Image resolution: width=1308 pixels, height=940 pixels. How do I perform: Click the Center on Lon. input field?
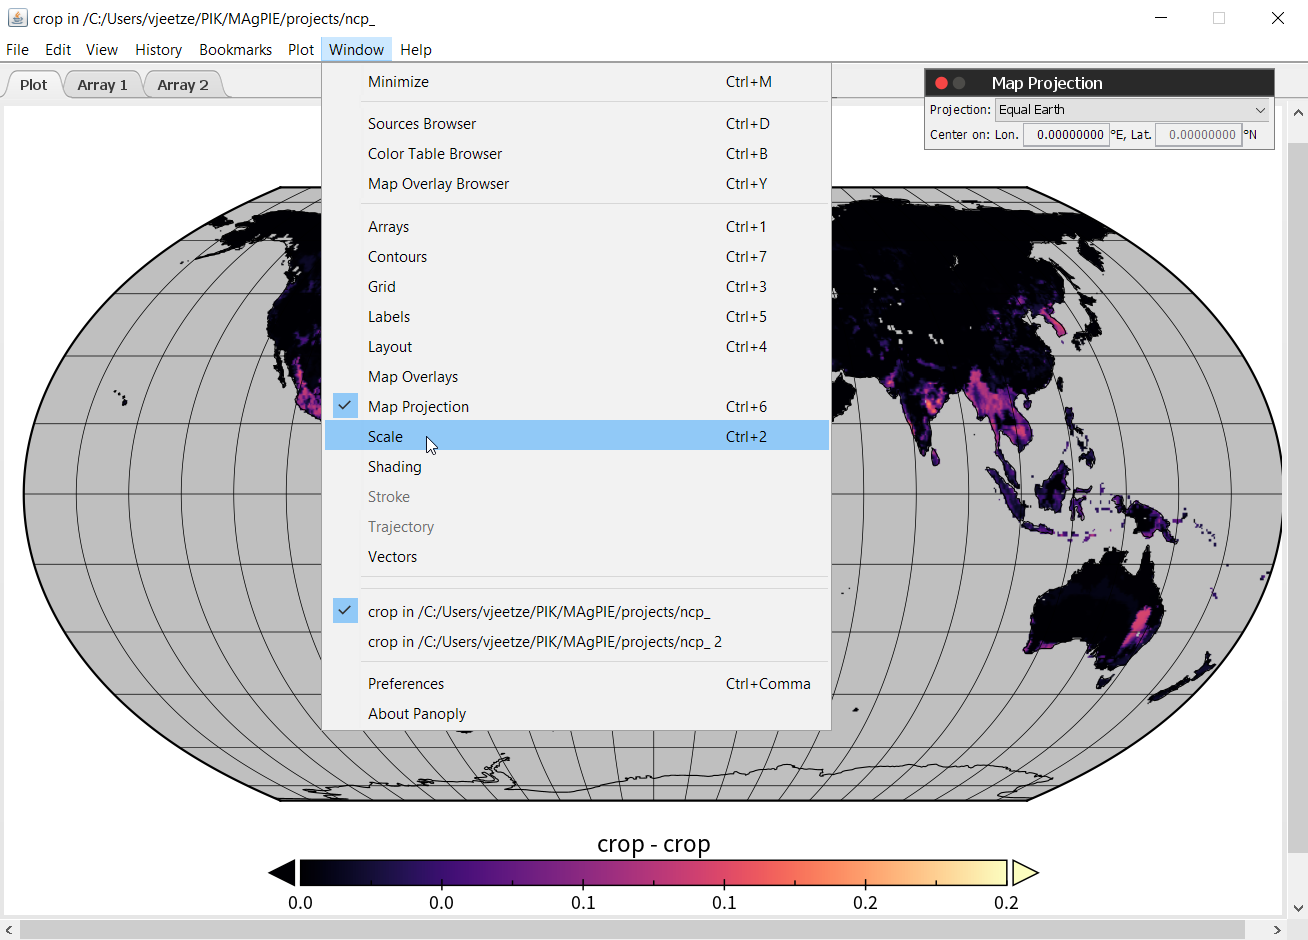click(x=1066, y=135)
